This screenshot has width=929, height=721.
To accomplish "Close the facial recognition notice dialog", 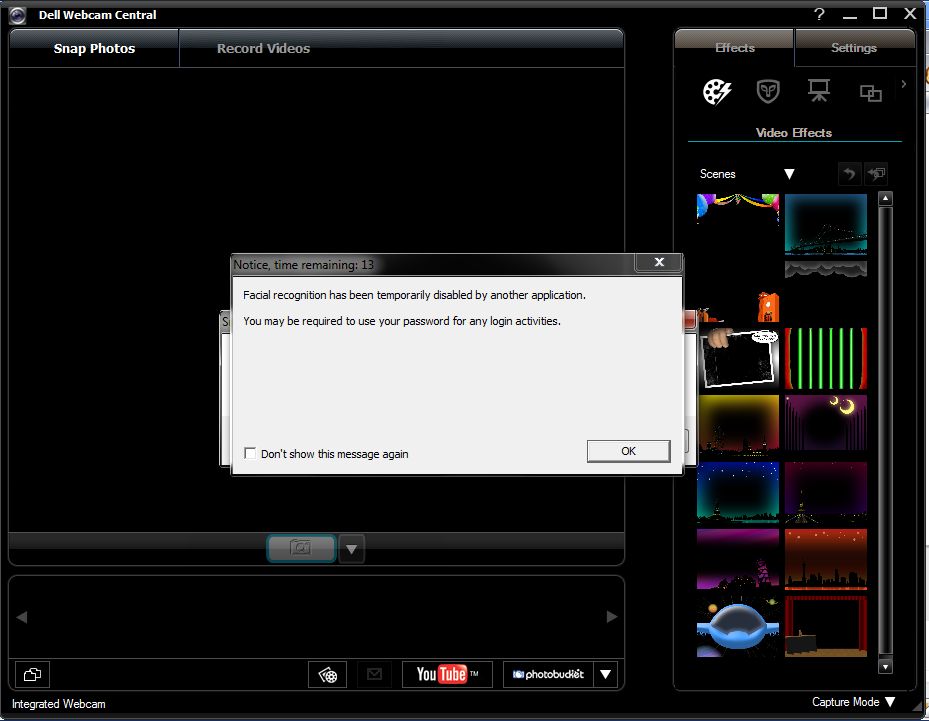I will (x=659, y=262).
